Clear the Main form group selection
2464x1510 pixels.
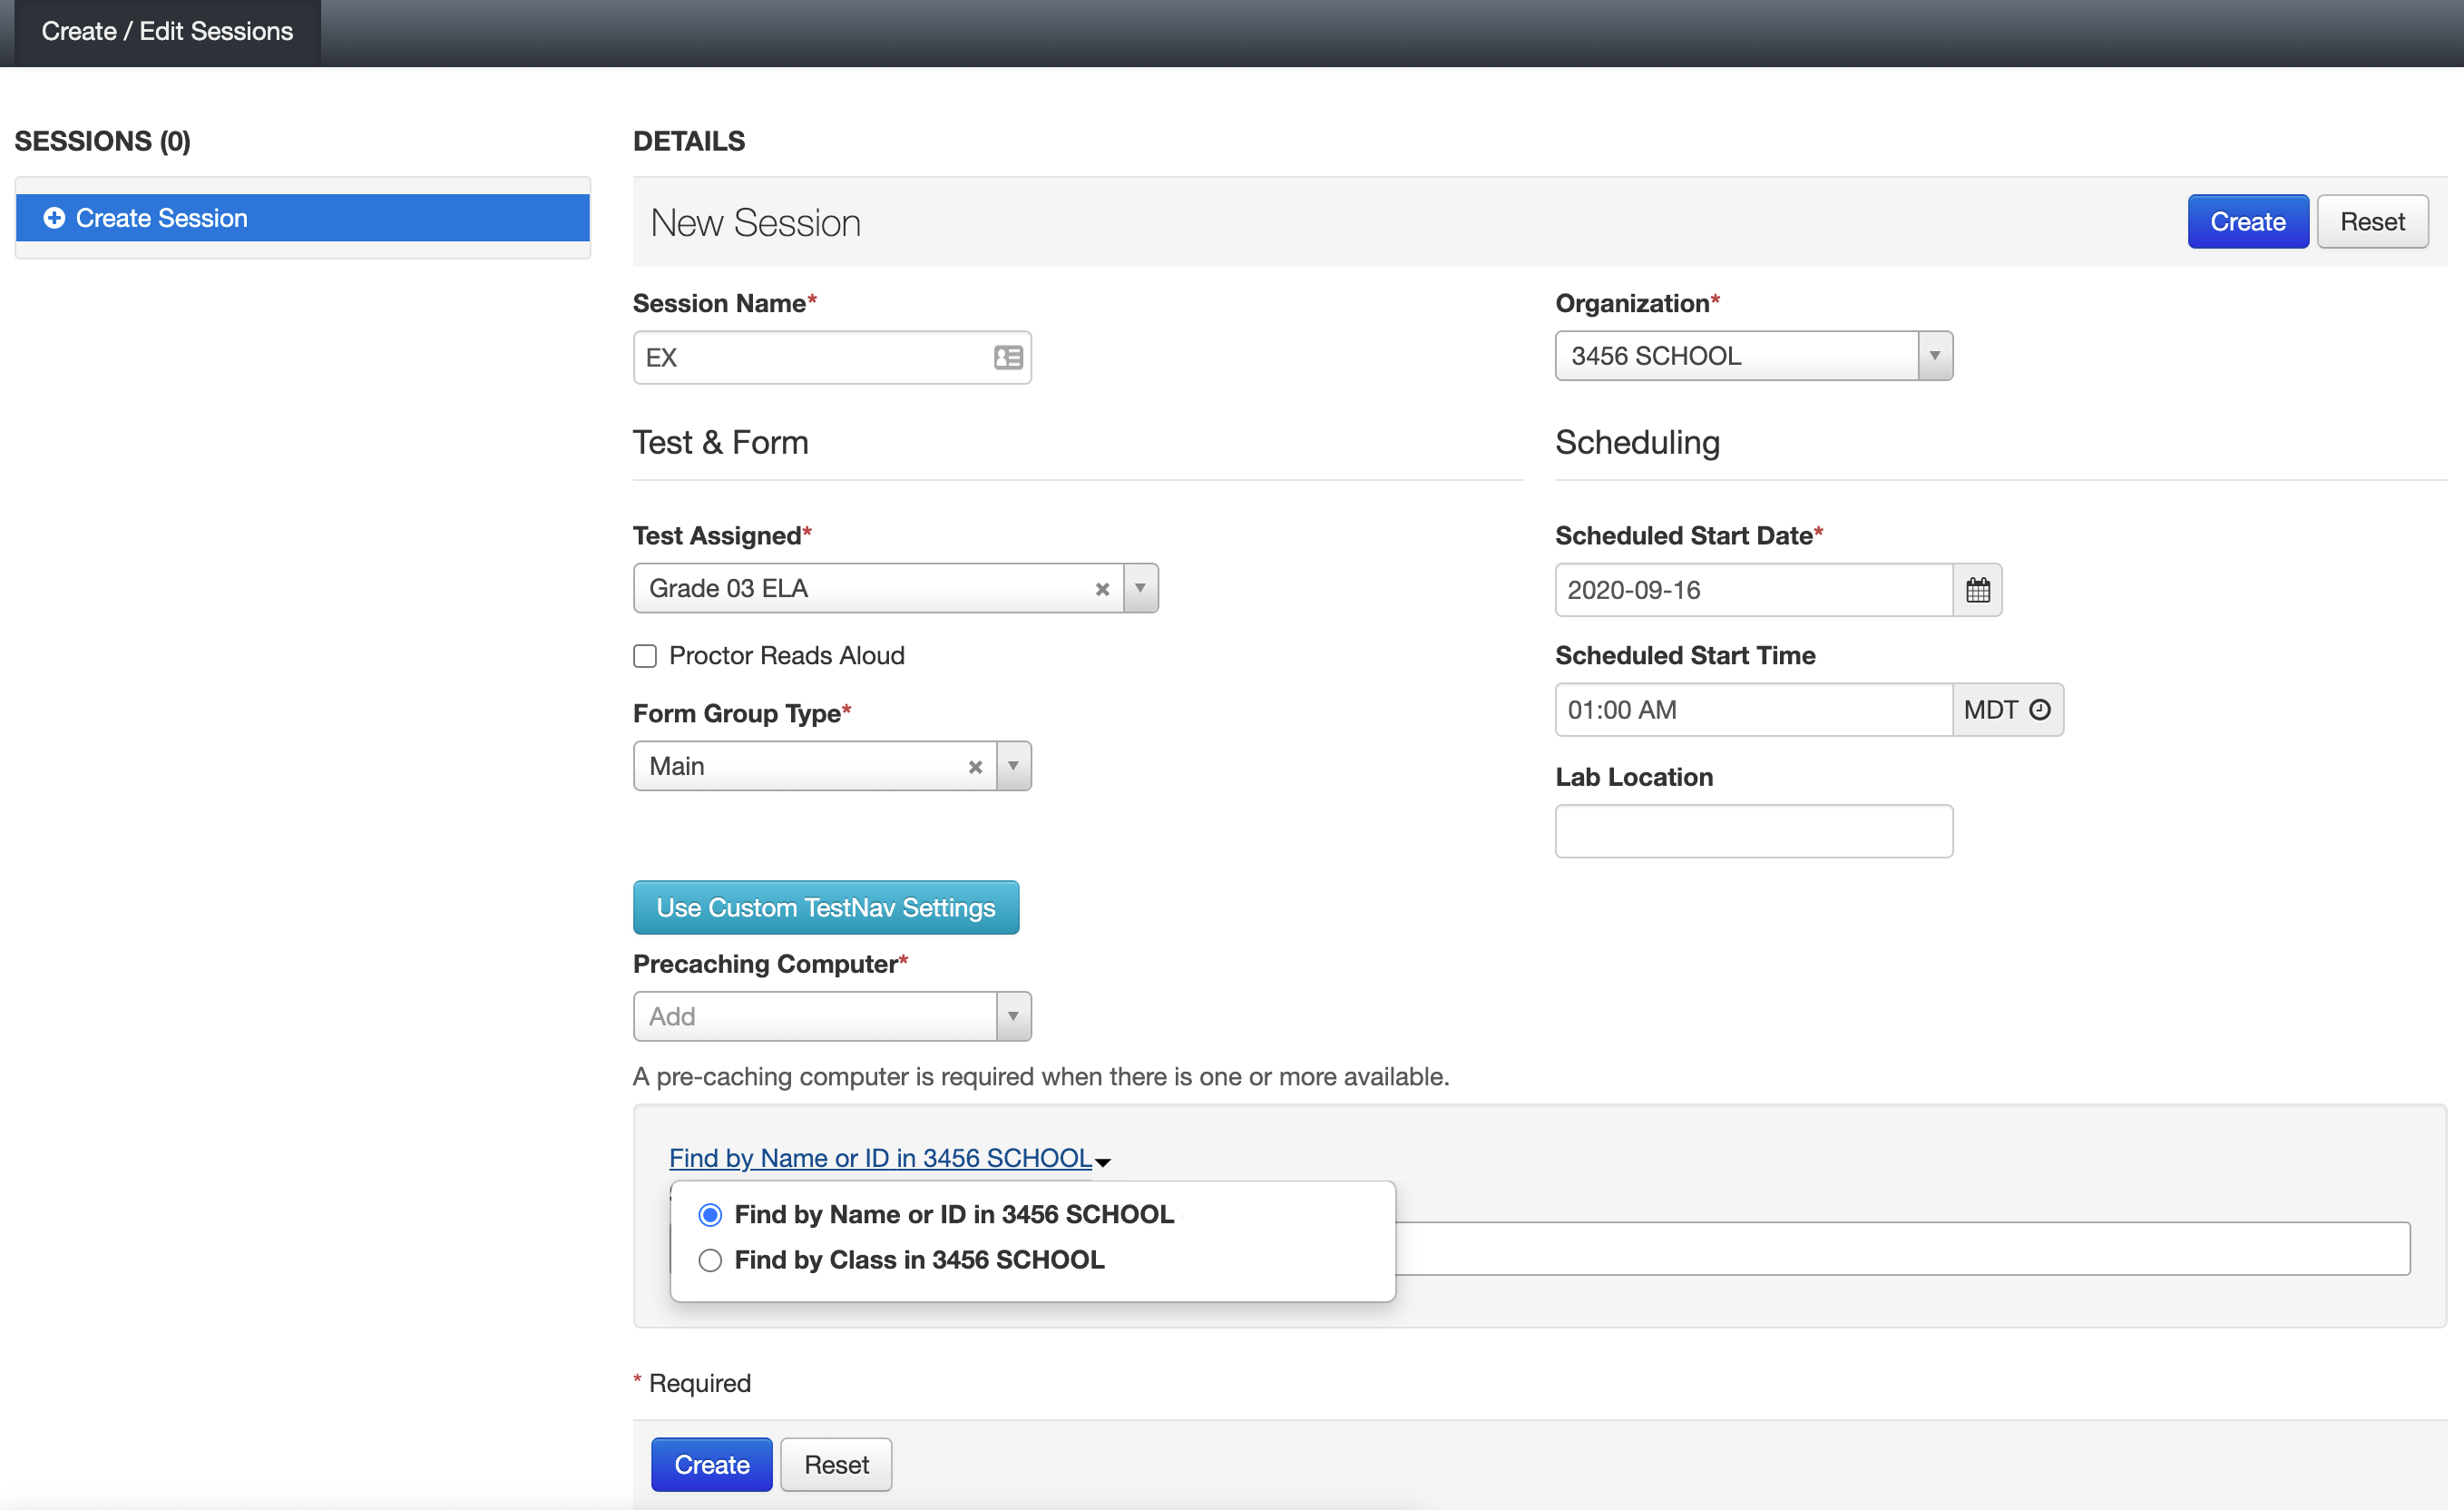(x=975, y=767)
